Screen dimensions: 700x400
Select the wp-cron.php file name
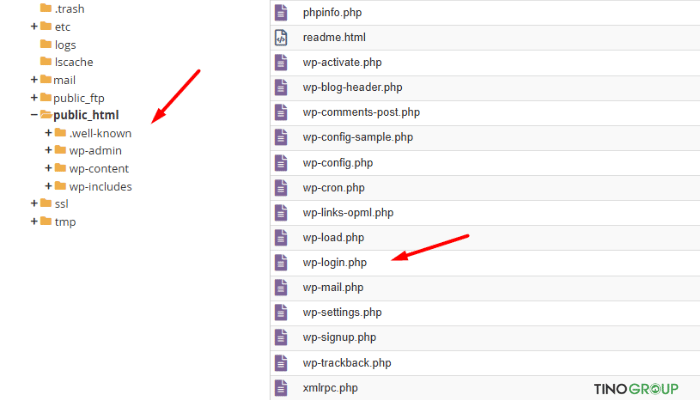tap(333, 188)
